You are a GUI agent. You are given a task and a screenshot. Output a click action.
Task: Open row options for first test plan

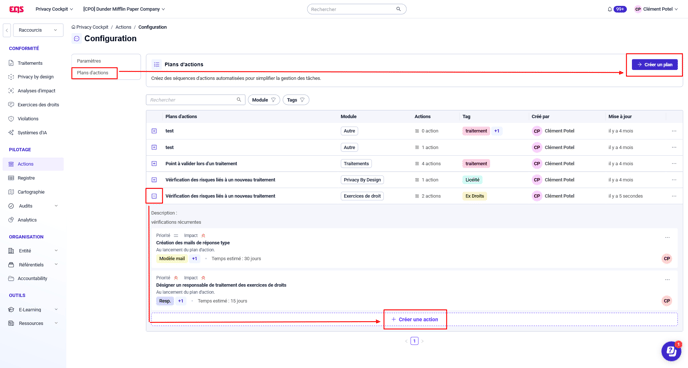[674, 131]
